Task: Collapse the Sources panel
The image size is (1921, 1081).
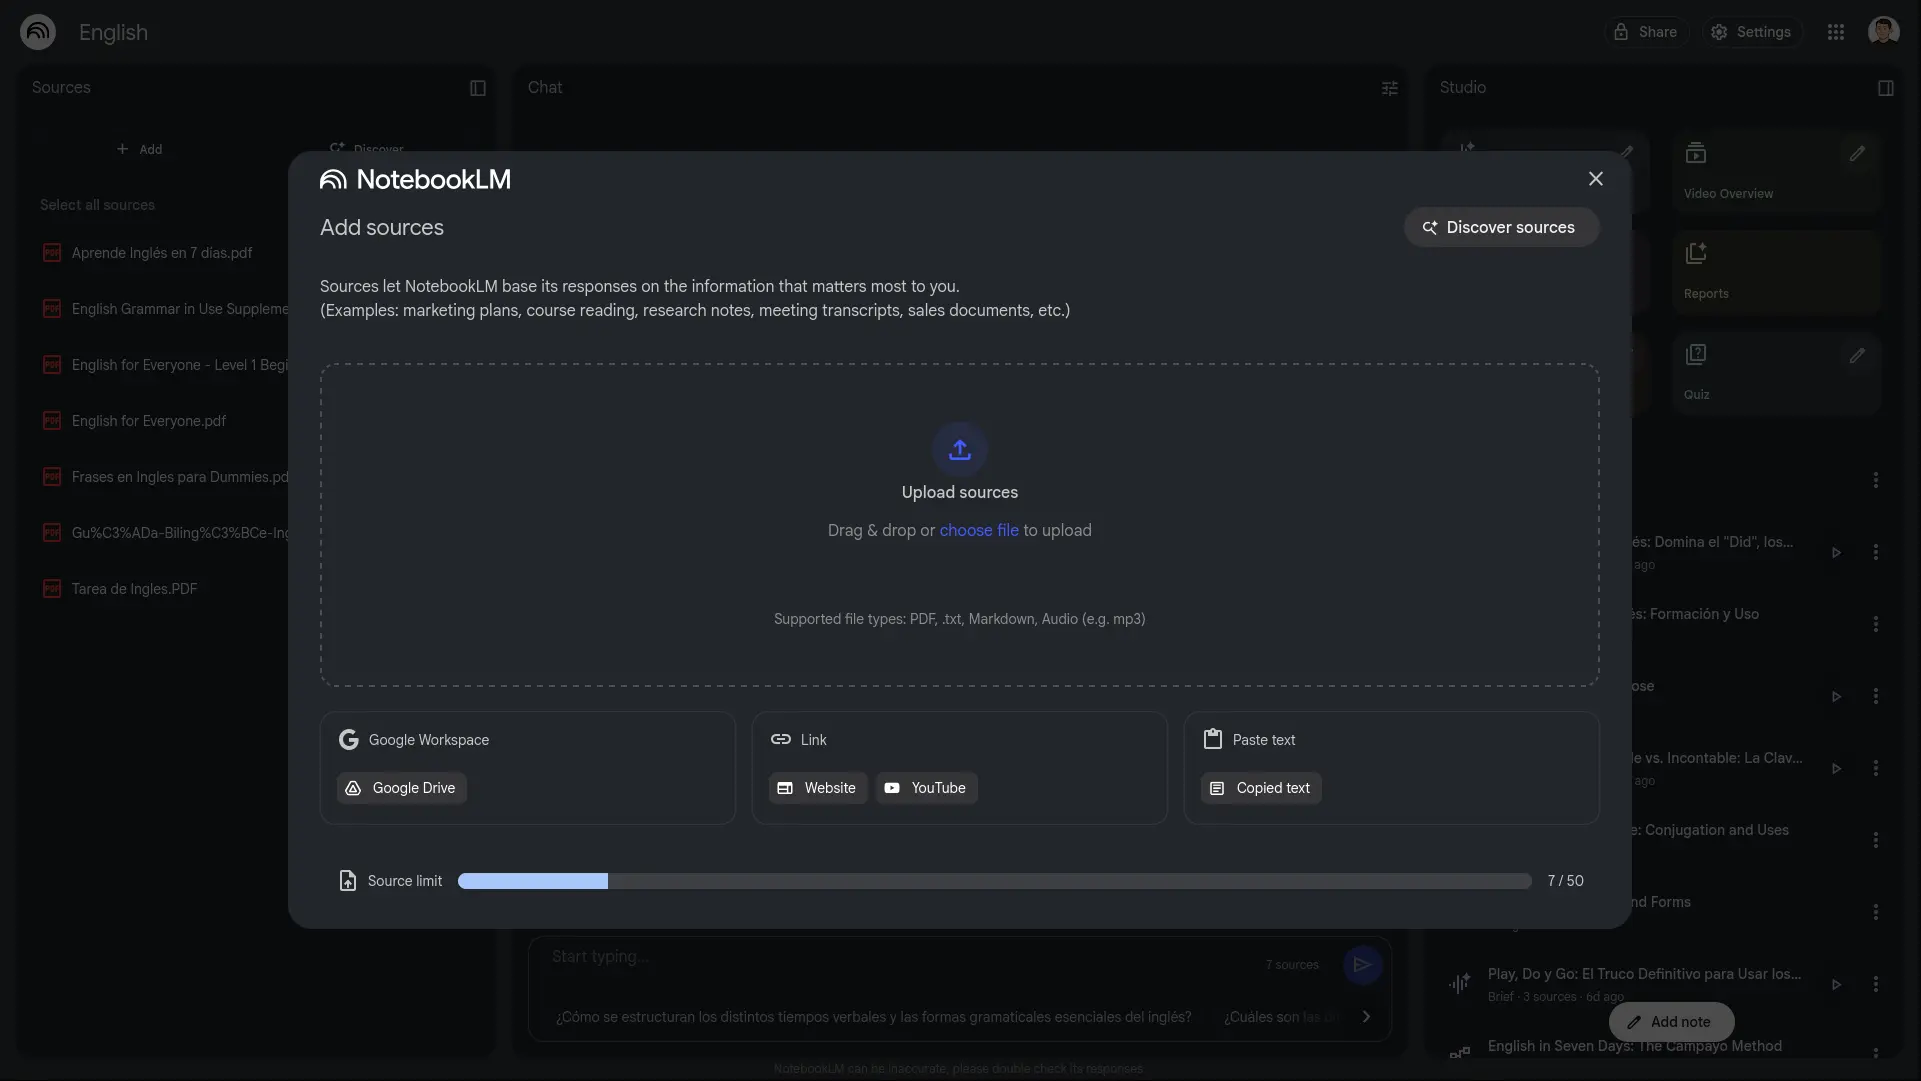Action: 477,88
